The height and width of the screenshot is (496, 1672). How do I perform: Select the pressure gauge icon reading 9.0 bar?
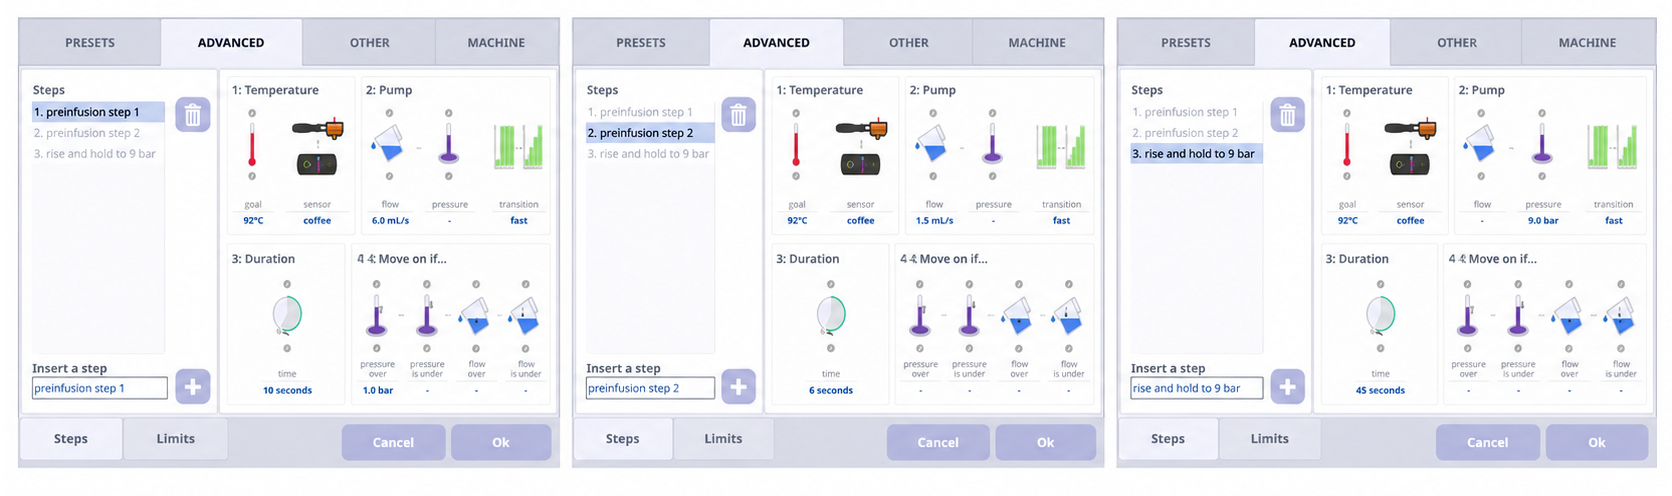point(1542,145)
